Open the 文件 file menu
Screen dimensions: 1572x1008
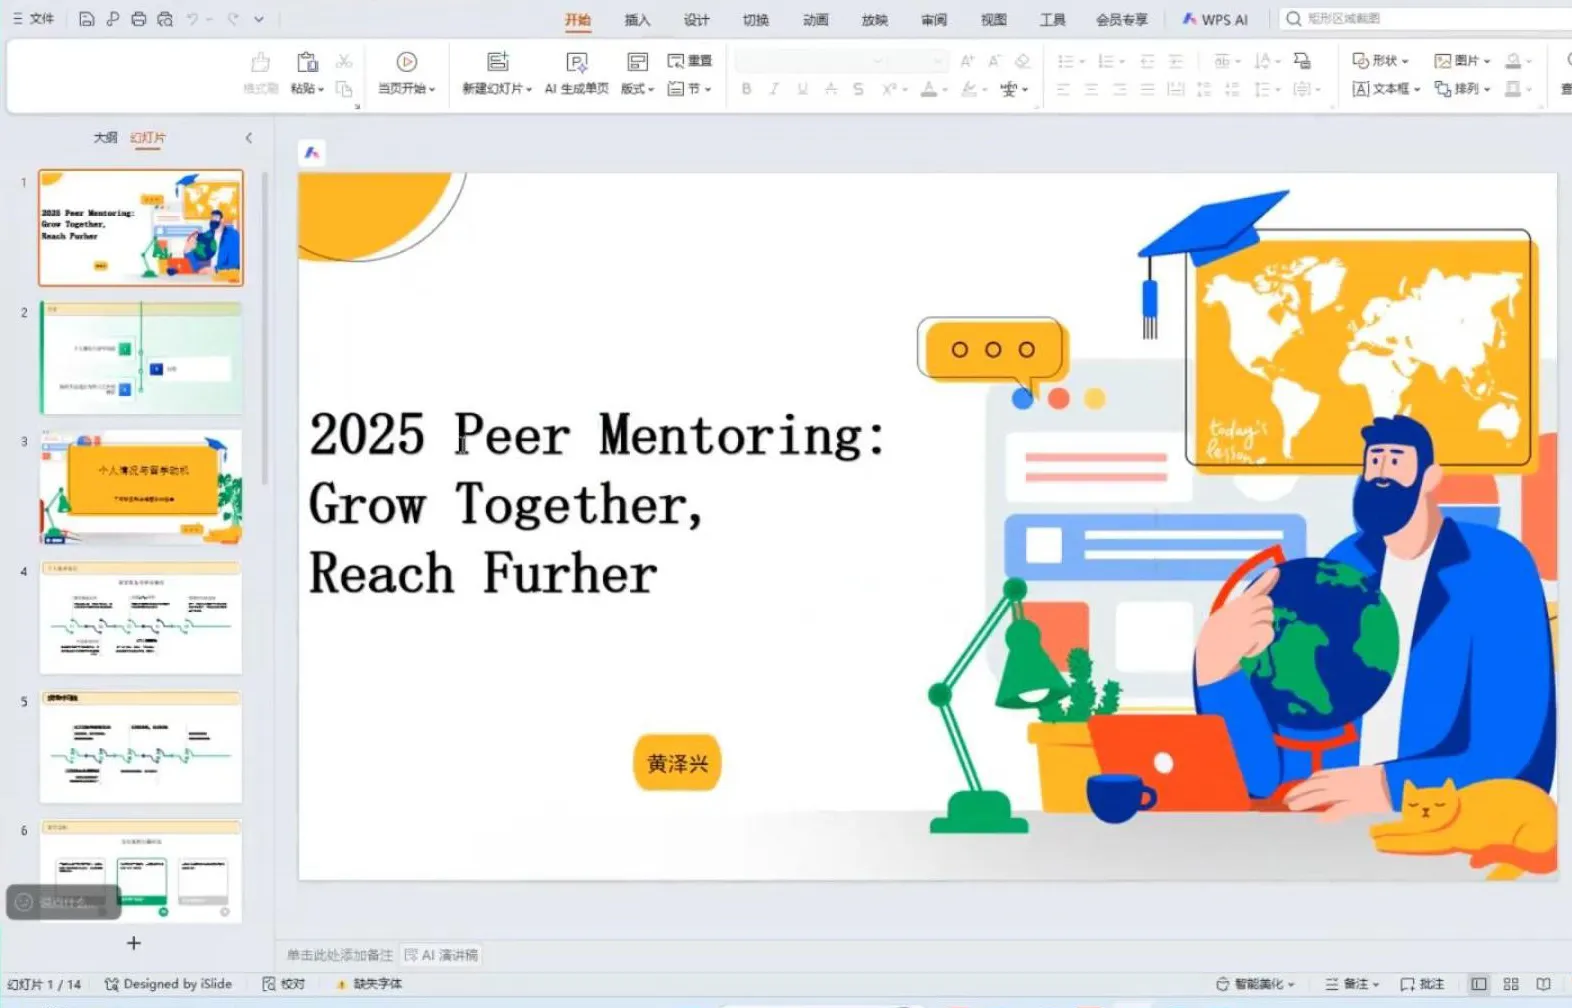(x=33, y=19)
